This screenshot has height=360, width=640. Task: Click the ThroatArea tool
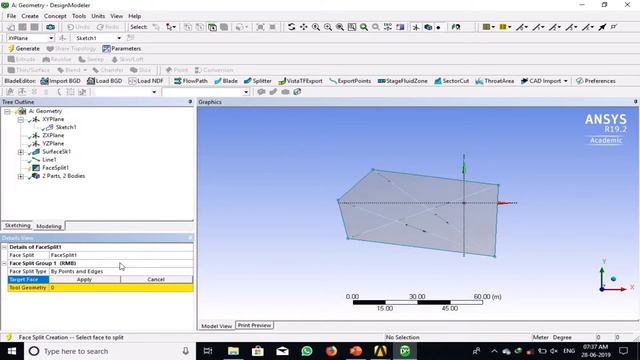495,81
